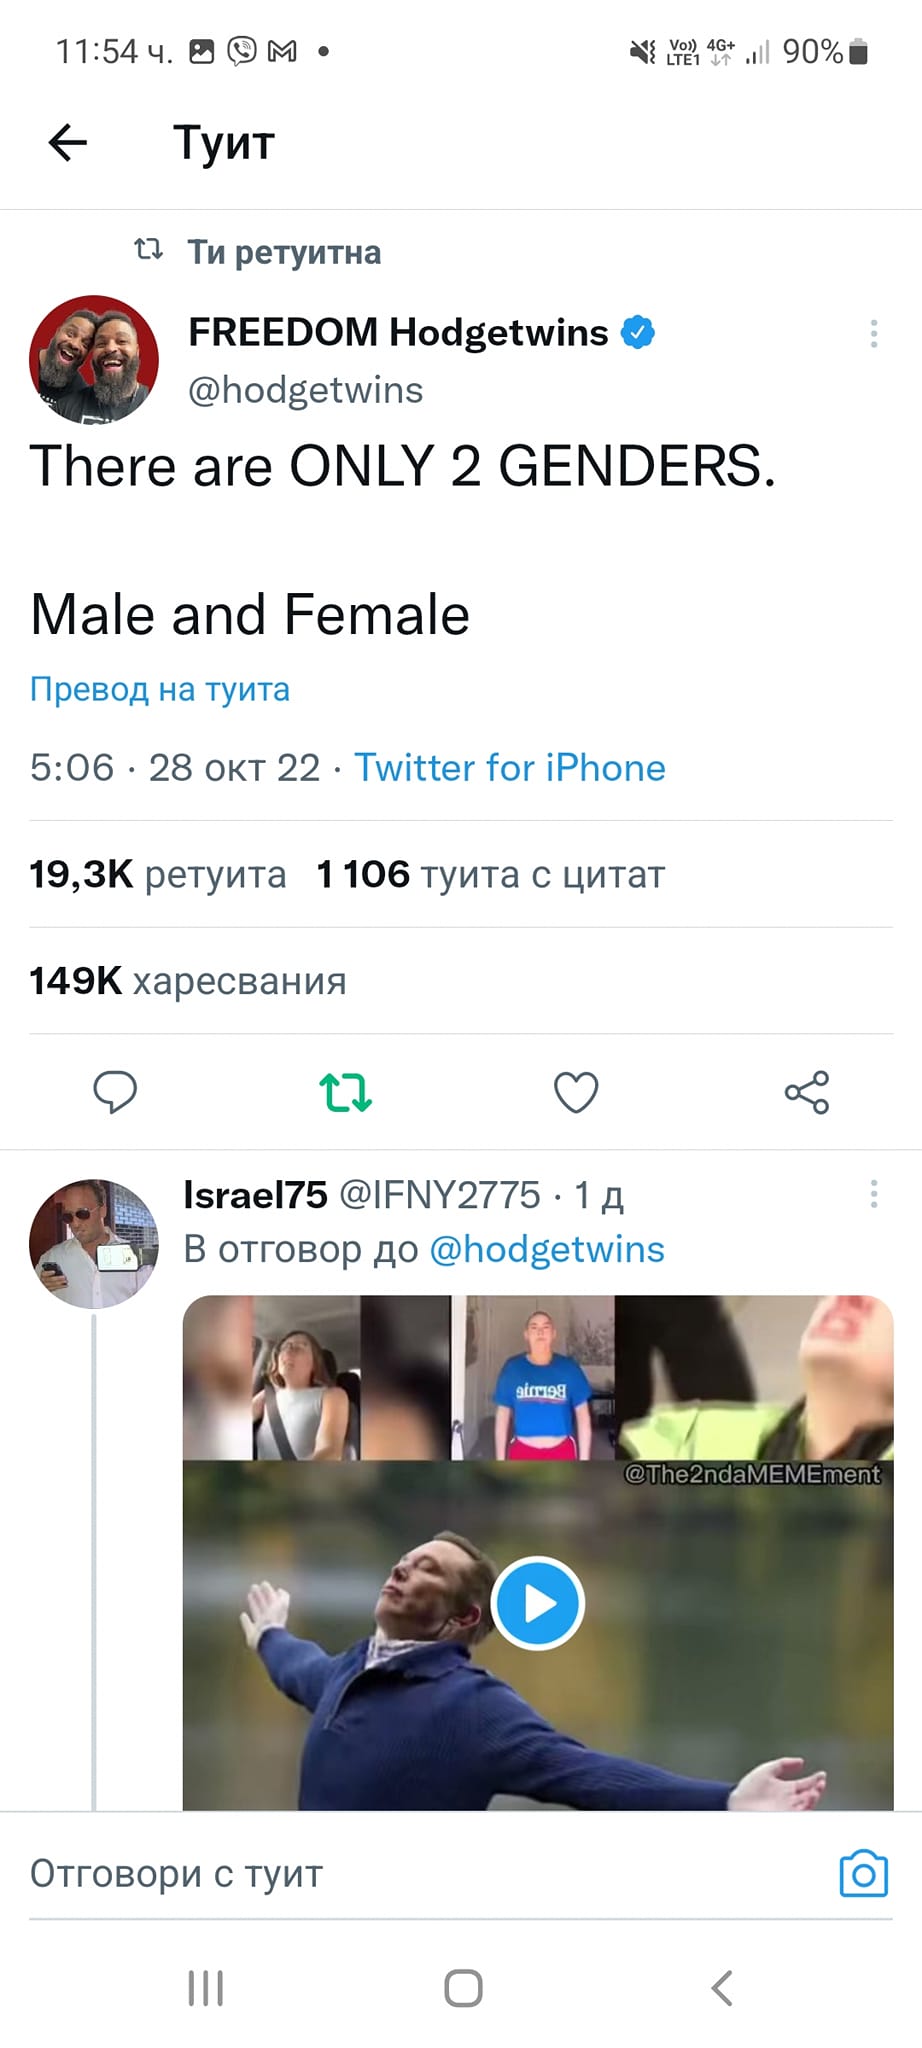Viewport: 922px width, 2048px height.
Task: Open the Hodgetwins profile picture
Action: [x=94, y=360]
